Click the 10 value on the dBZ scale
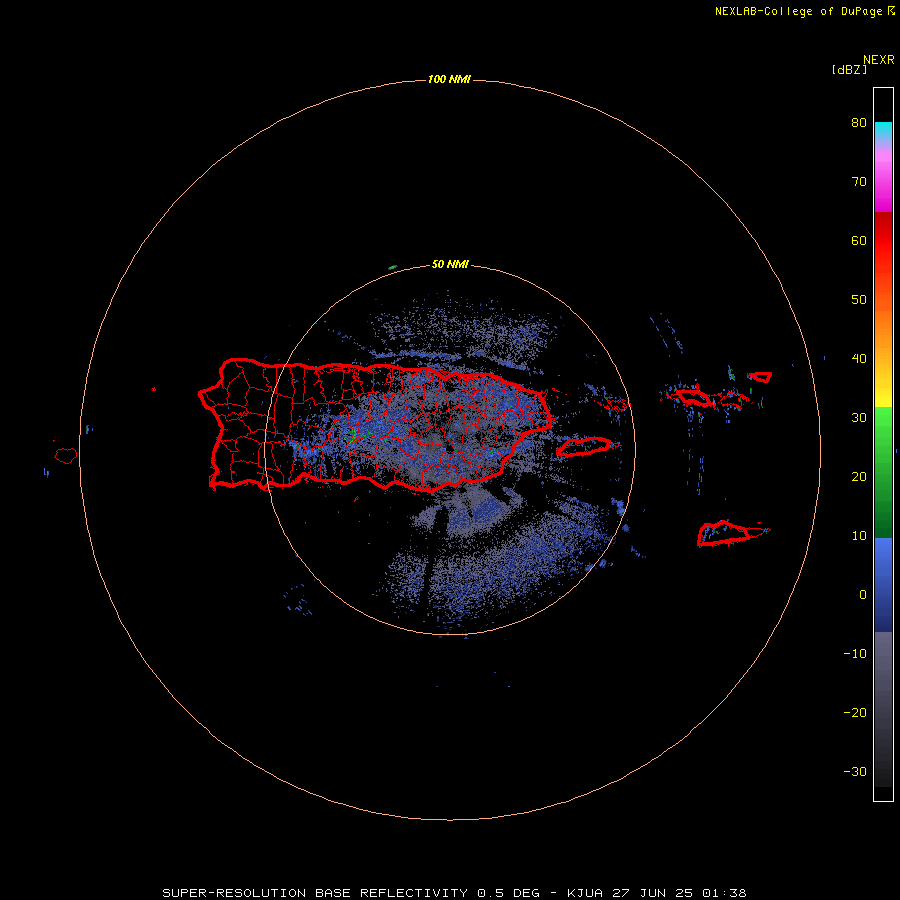The image size is (900, 900). [859, 536]
